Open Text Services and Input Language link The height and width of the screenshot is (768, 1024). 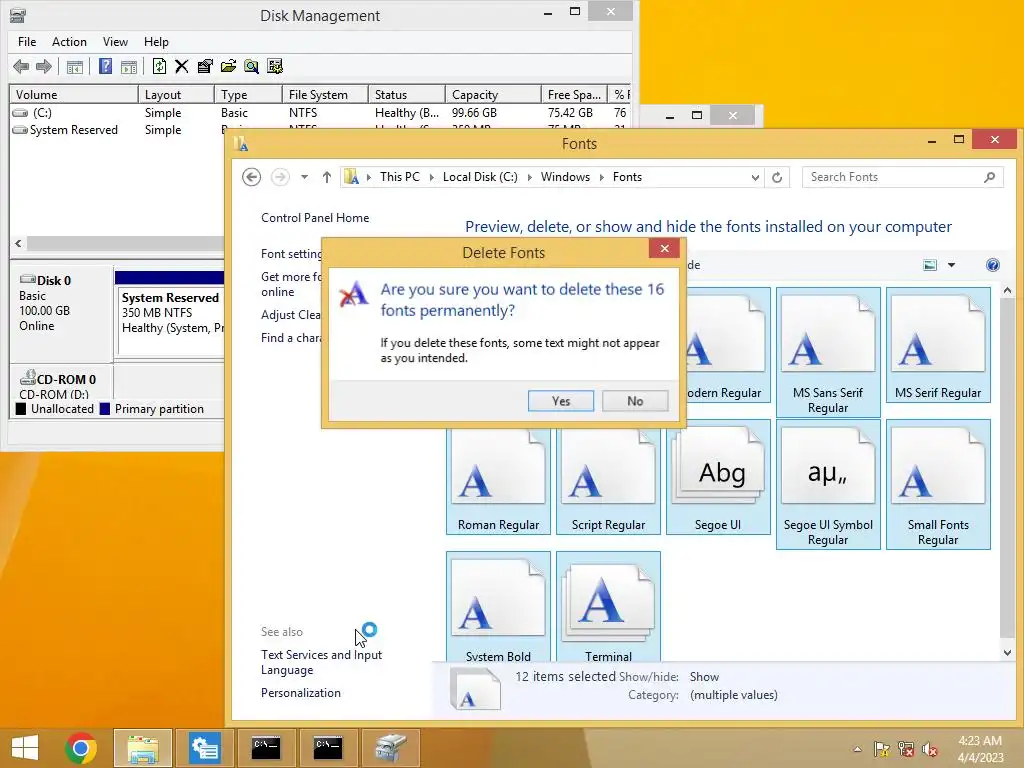click(x=321, y=662)
